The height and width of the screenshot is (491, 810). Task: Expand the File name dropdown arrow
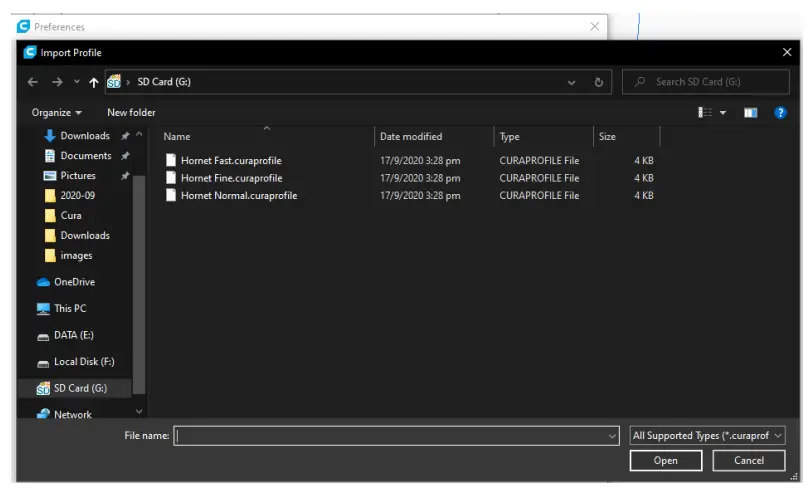click(x=612, y=436)
